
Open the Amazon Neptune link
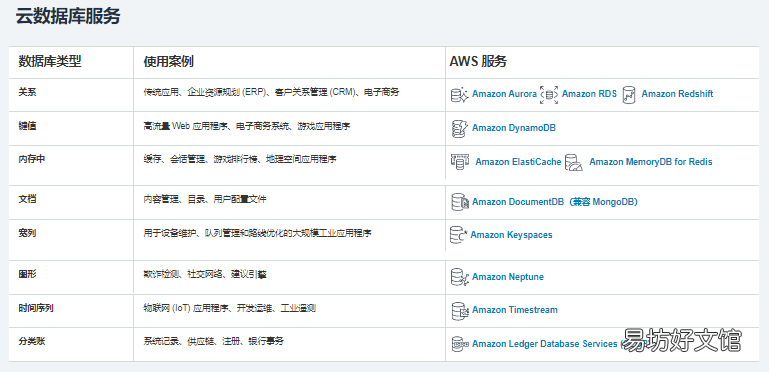(x=508, y=277)
